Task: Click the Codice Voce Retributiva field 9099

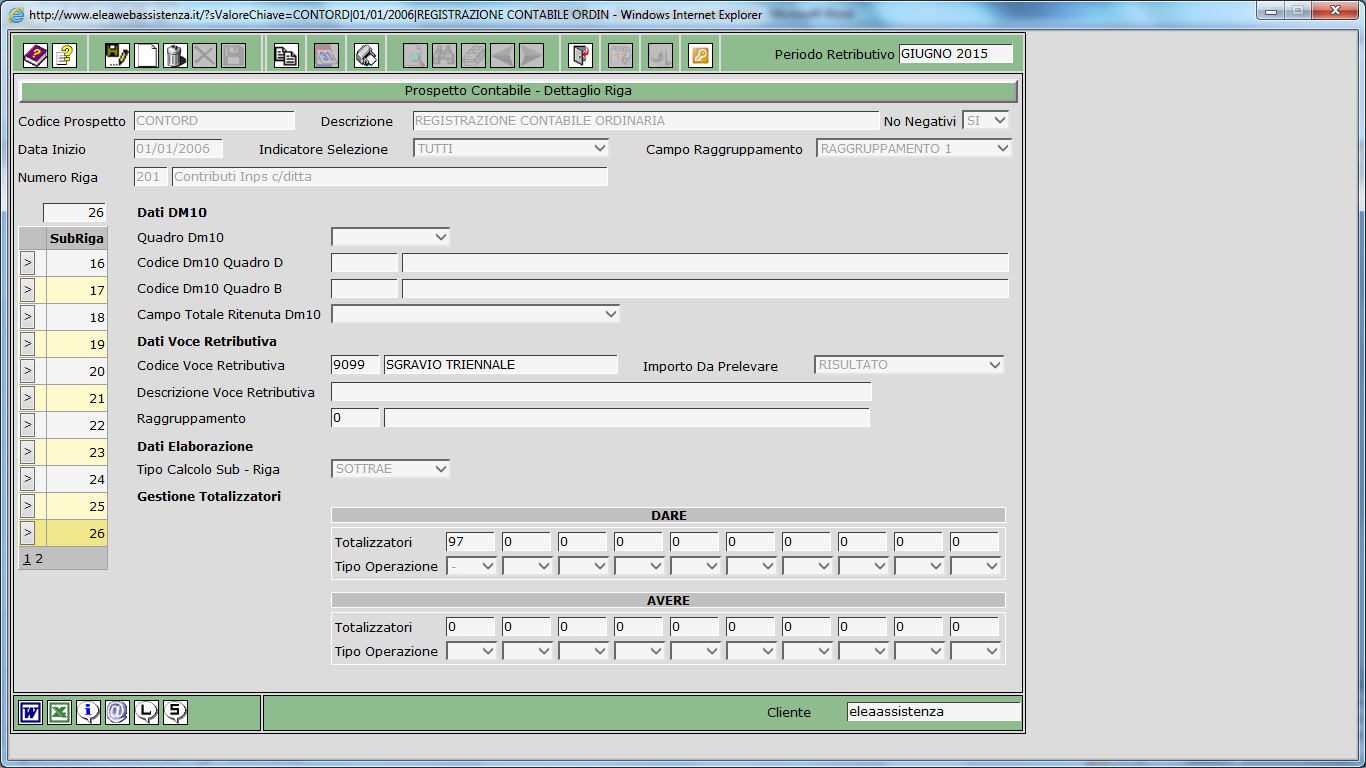Action: coord(355,365)
